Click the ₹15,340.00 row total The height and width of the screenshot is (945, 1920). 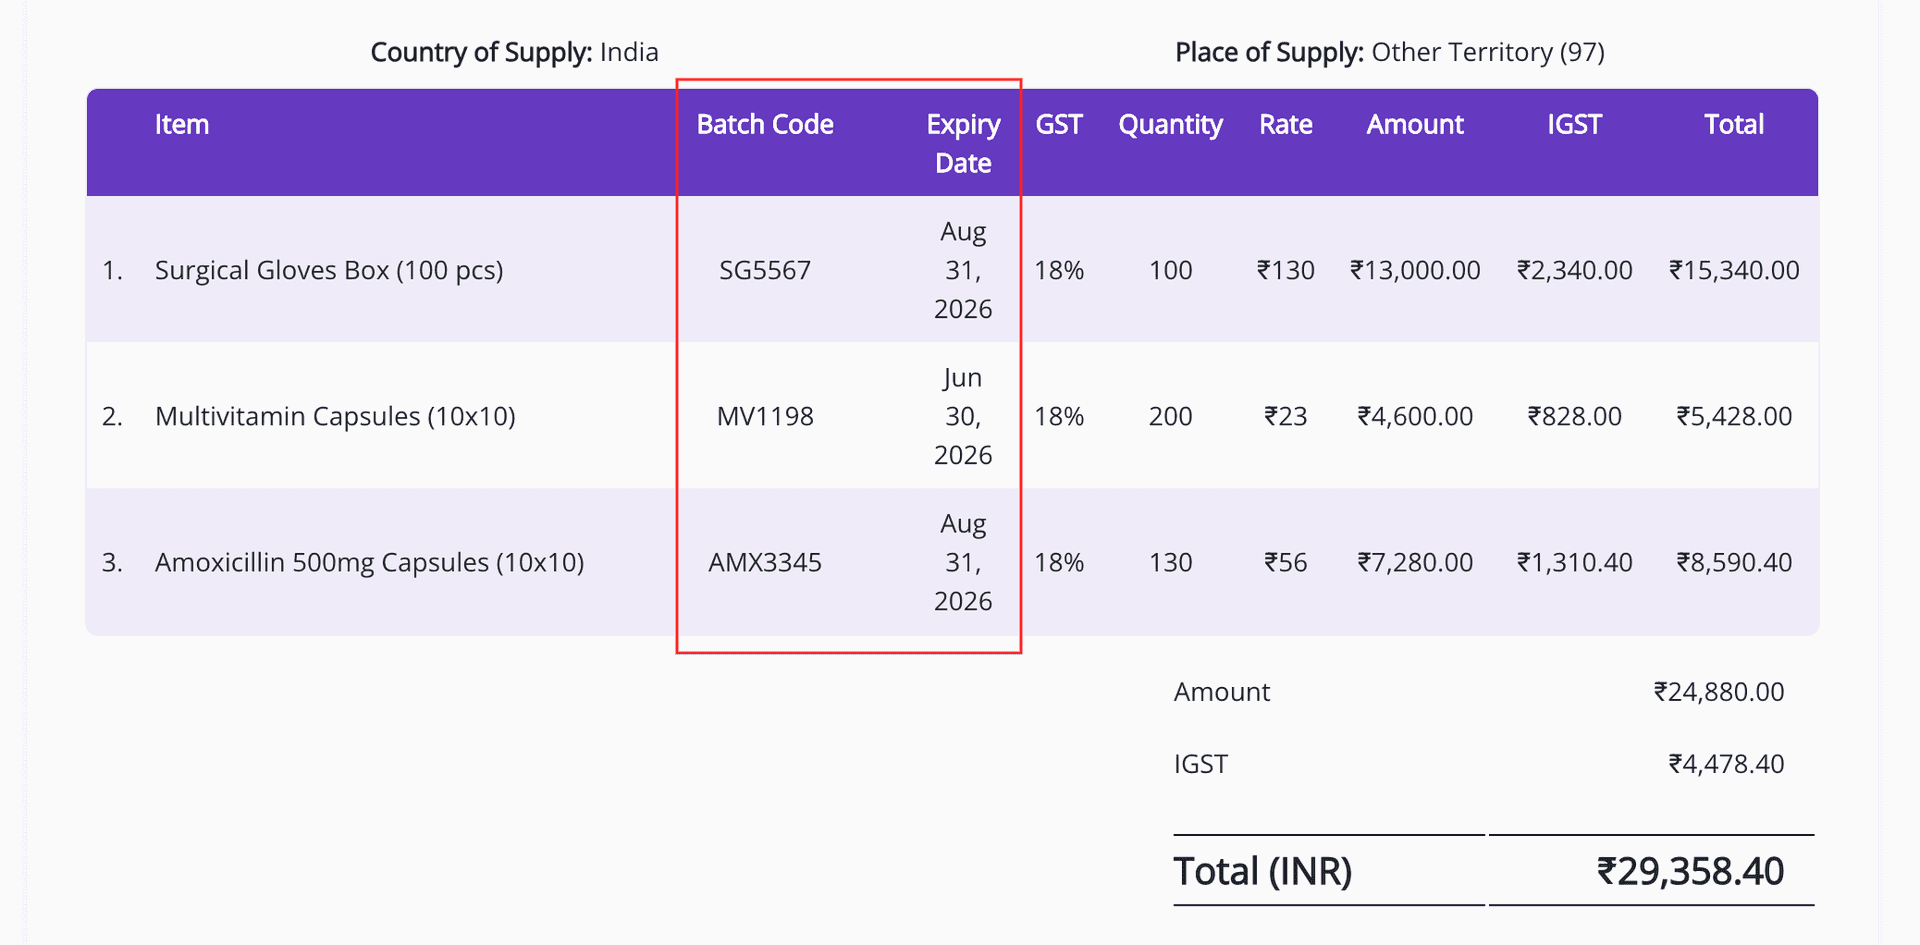(x=1733, y=270)
